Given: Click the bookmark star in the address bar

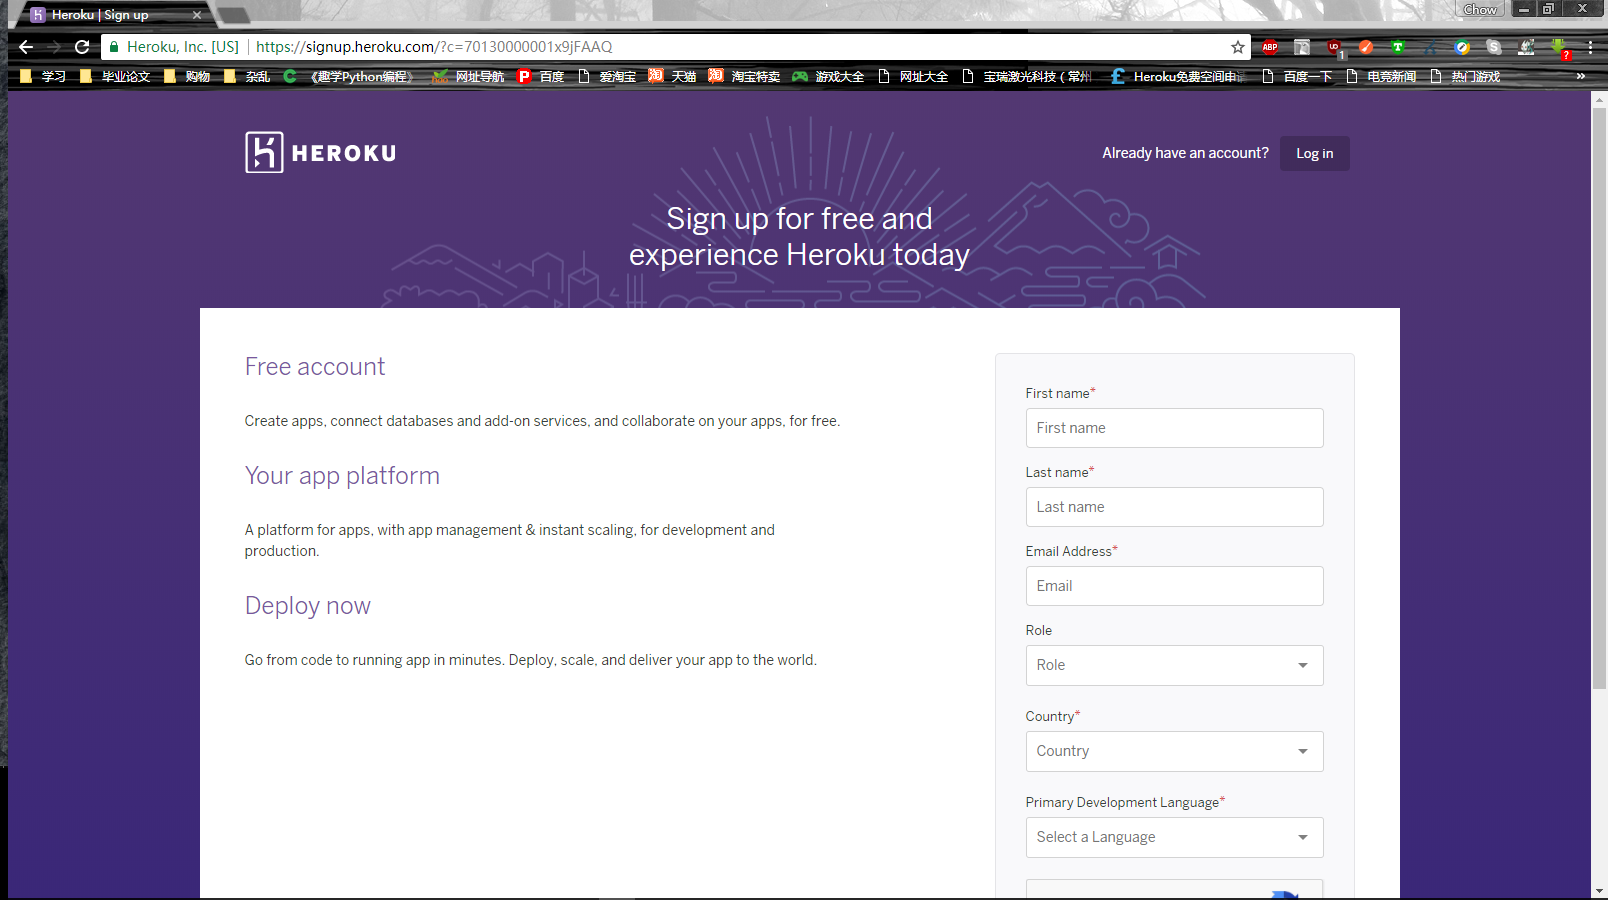Looking at the screenshot, I should coord(1236,46).
